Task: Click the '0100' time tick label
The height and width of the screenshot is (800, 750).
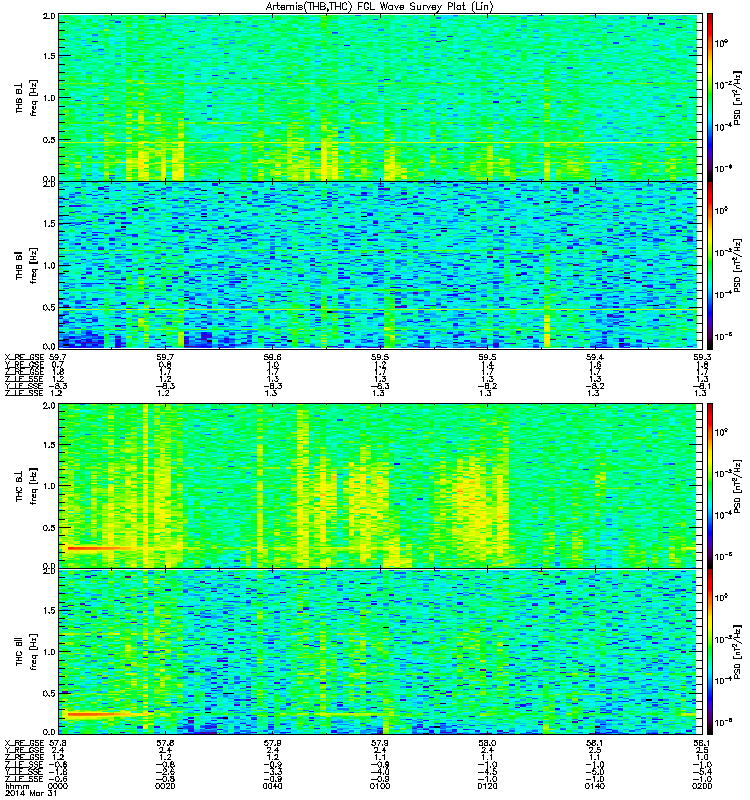Action: pos(380,786)
